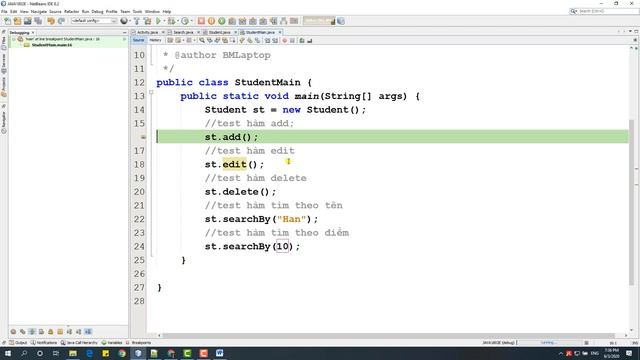Open the Variables window tab
This screenshot has height=360, width=640.
point(112,342)
